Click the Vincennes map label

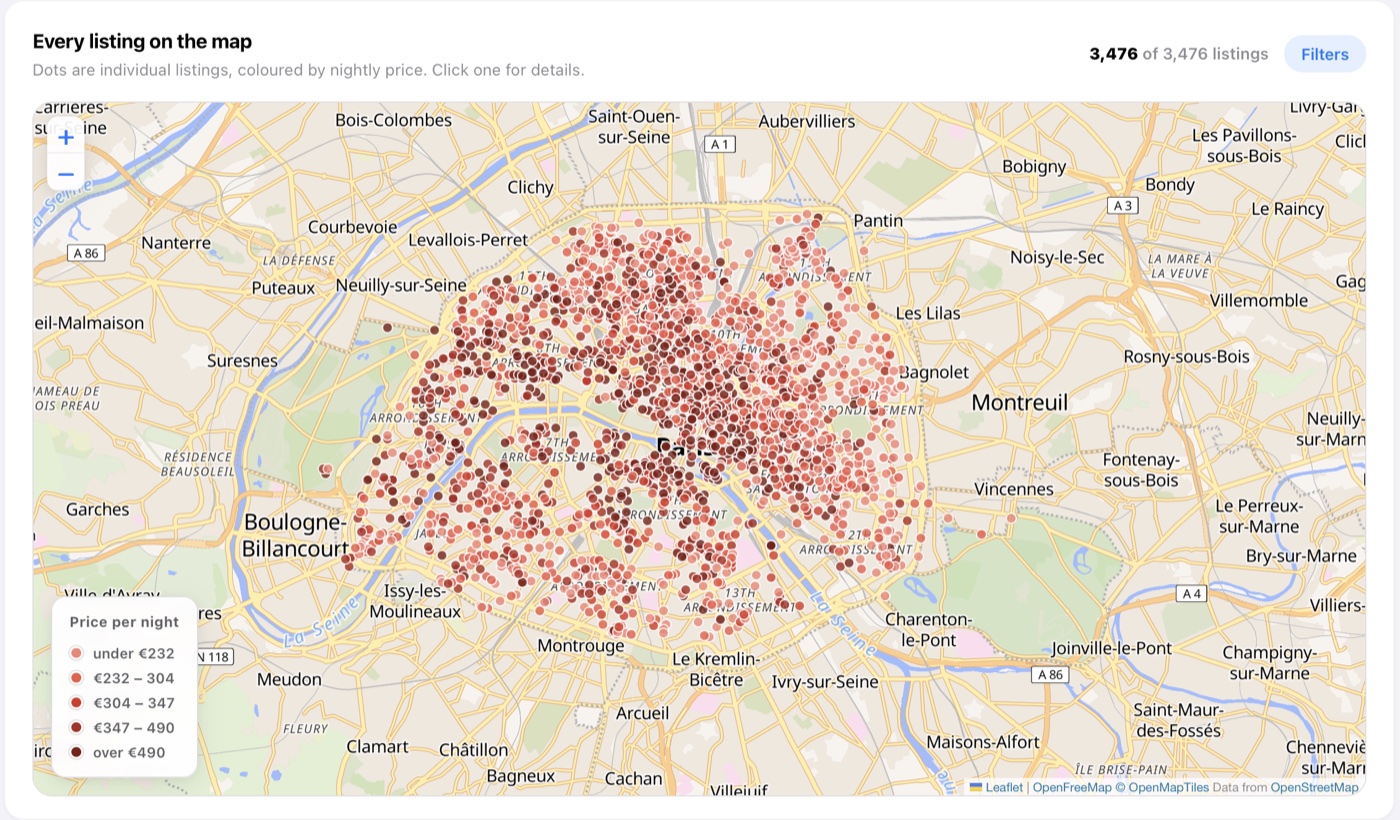pyautogui.click(x=1014, y=489)
